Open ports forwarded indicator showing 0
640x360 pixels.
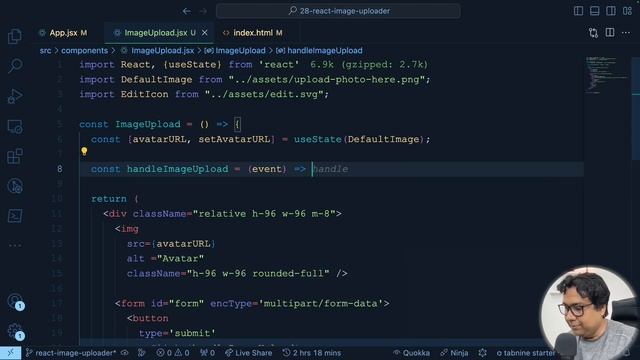coord(208,353)
